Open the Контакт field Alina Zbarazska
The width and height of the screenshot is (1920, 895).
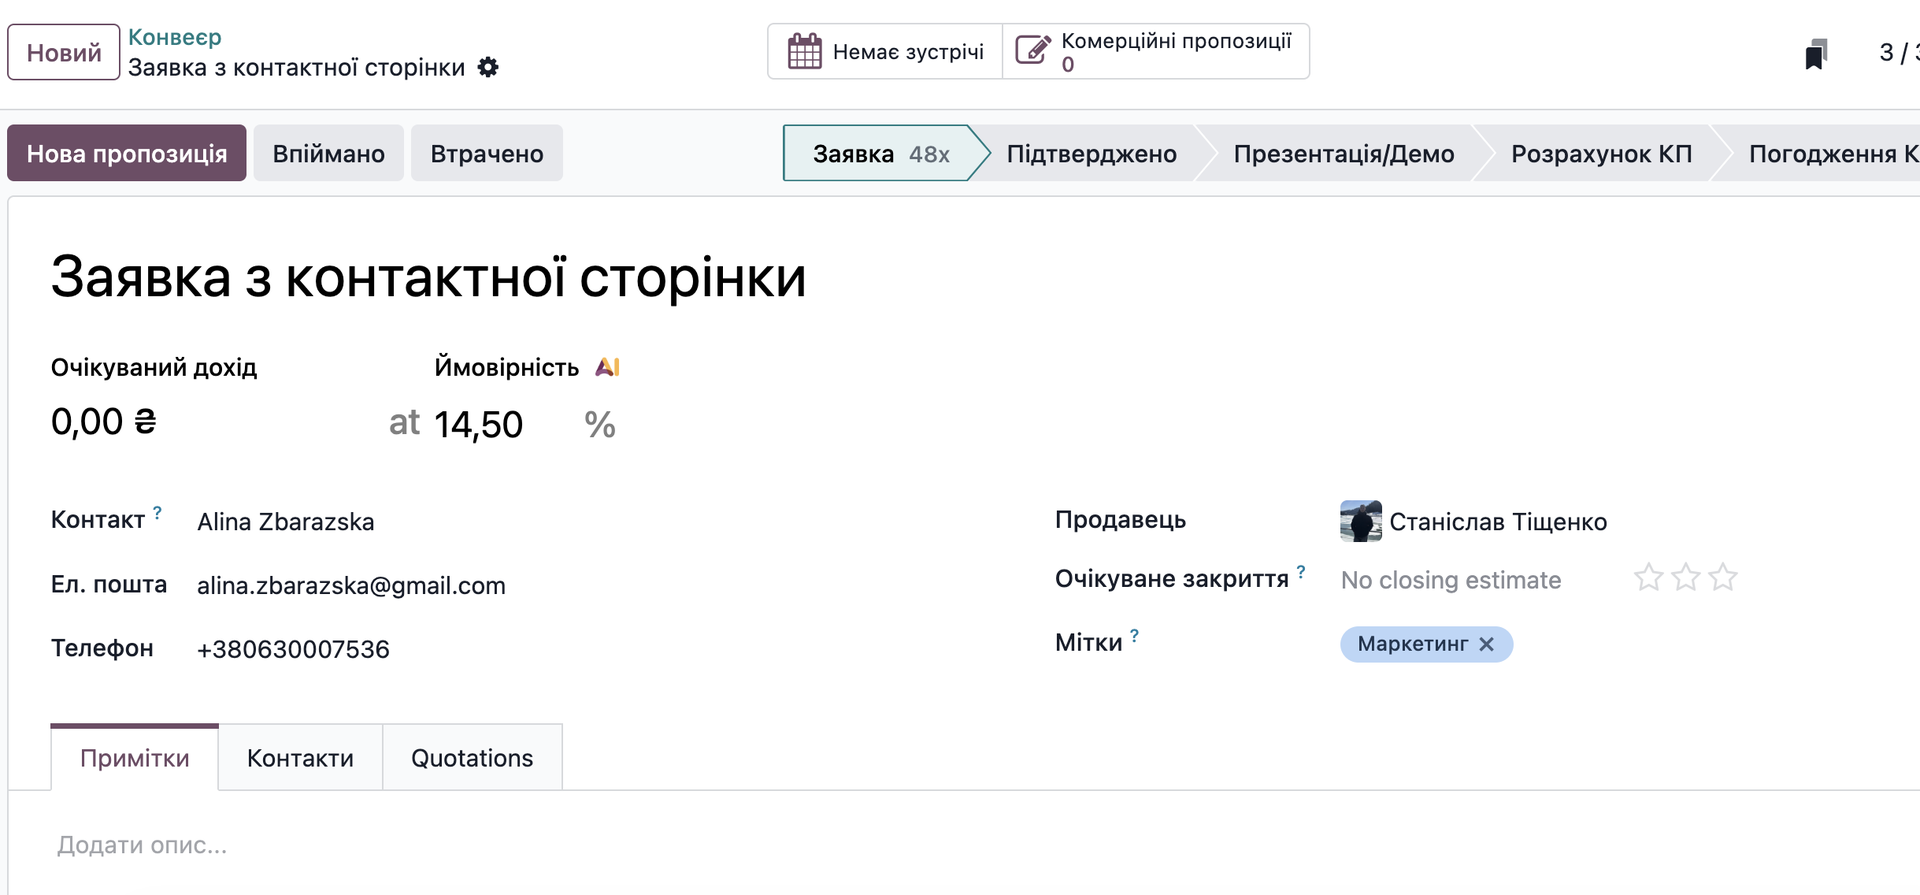(x=286, y=522)
